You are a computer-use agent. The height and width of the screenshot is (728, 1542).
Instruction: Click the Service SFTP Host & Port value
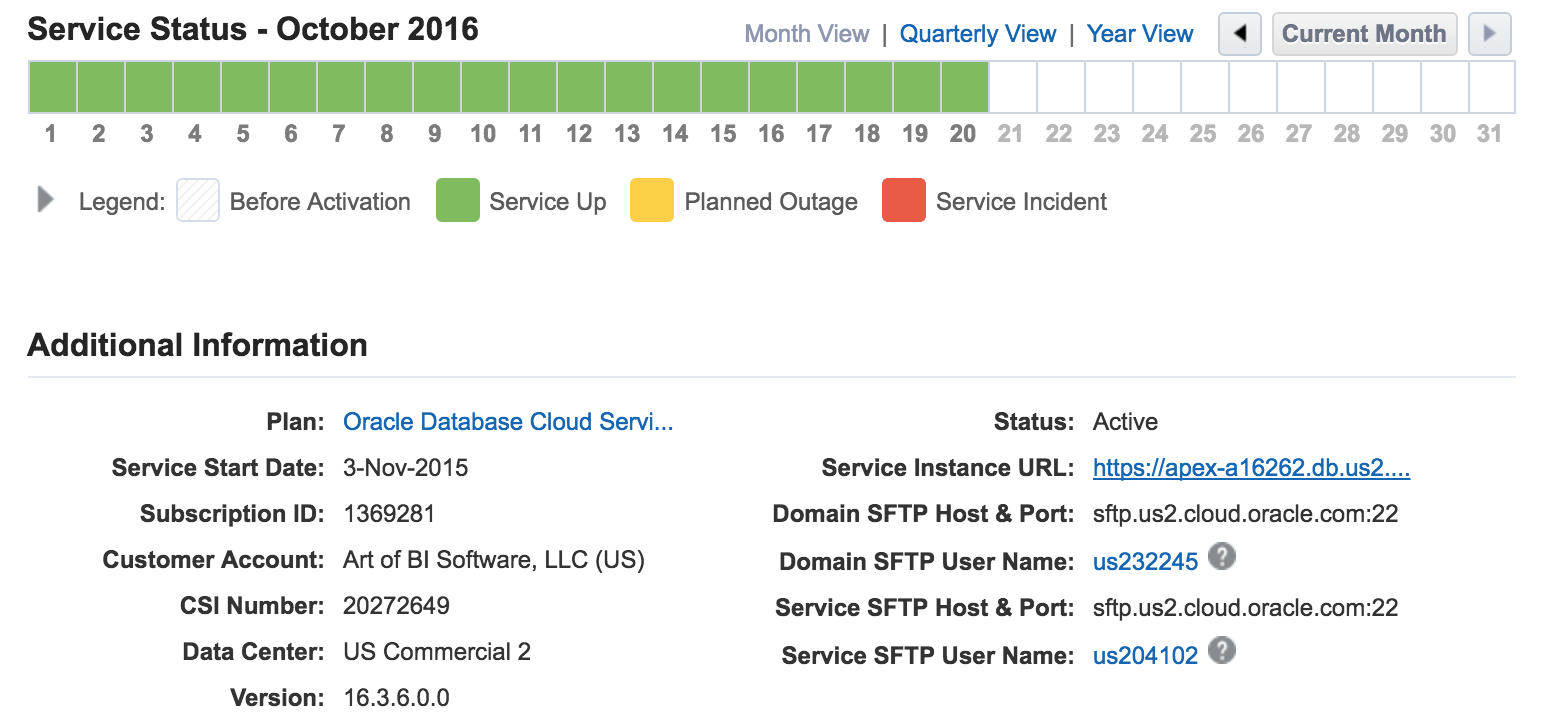tap(1245, 608)
